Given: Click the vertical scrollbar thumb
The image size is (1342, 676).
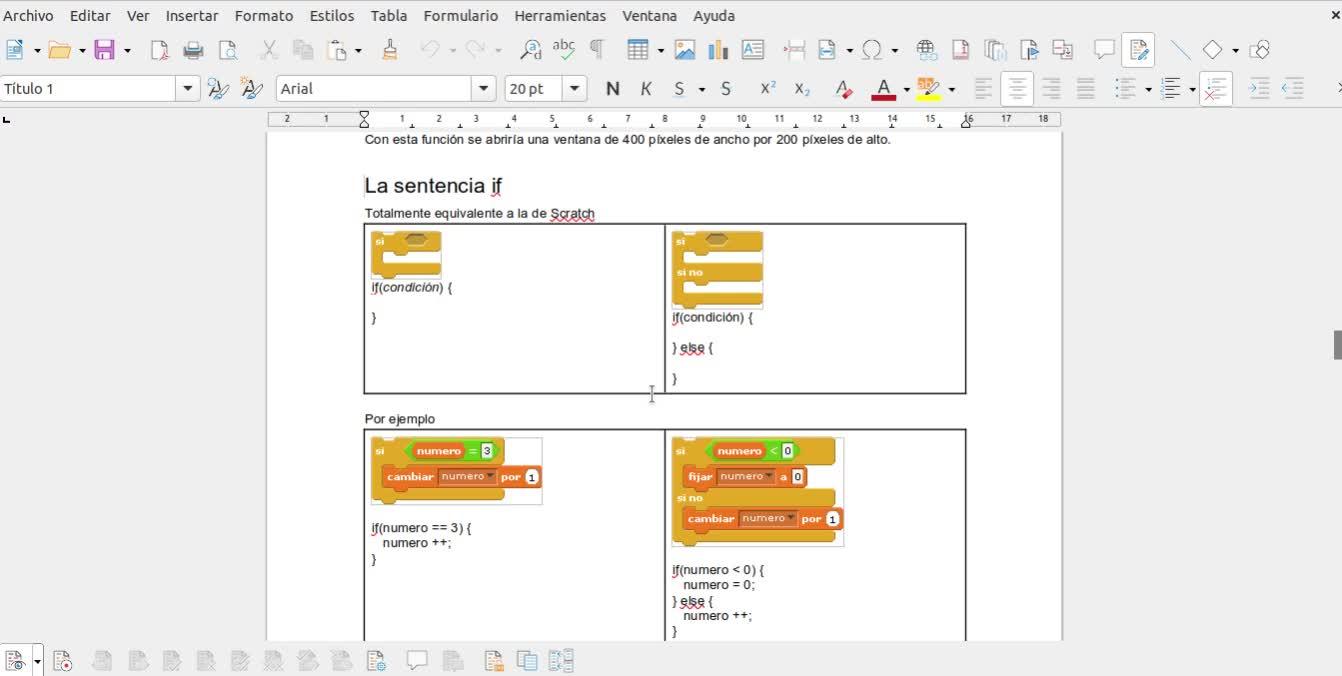Looking at the screenshot, I should [x=1337, y=344].
